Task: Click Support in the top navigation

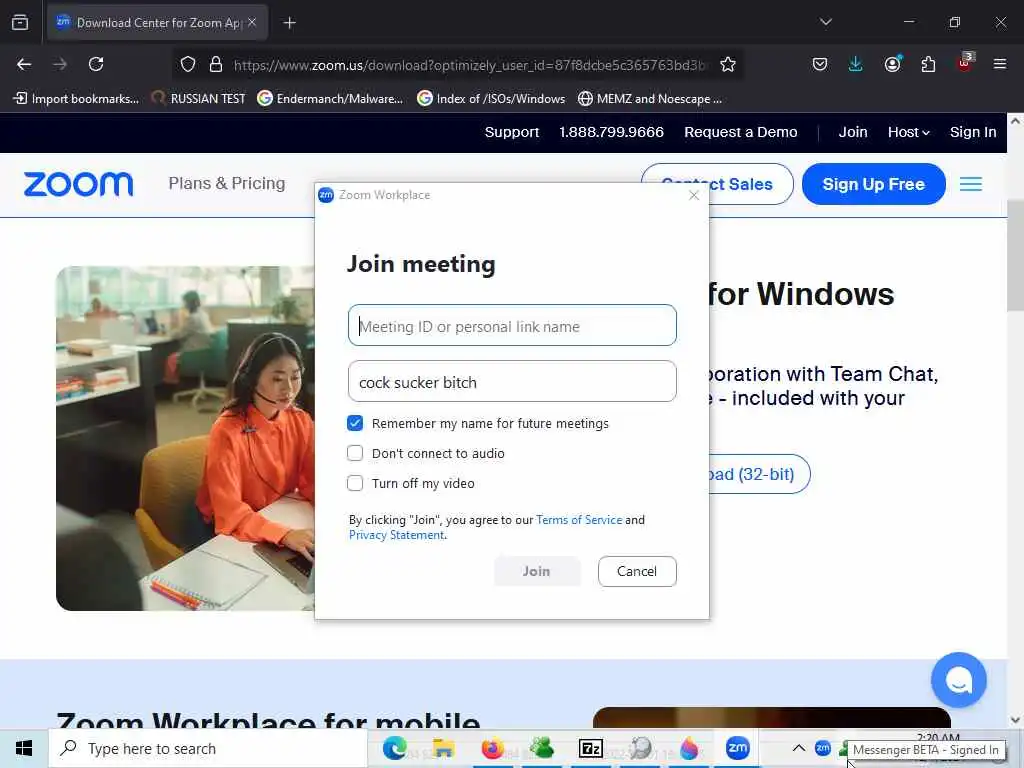Action: tap(512, 132)
